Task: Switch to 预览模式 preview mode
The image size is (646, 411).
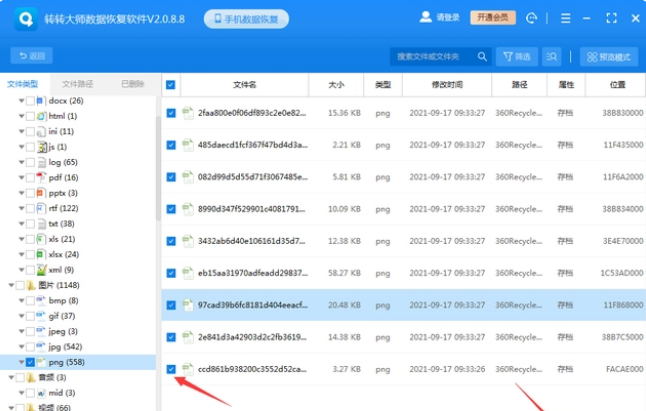Action: coord(608,57)
